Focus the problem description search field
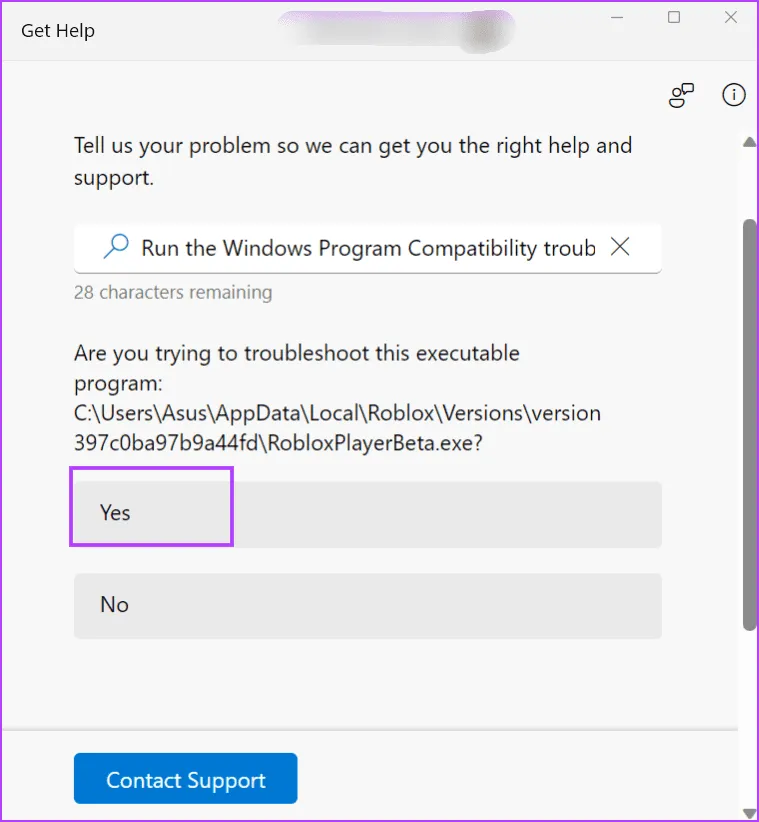The height and width of the screenshot is (822, 759). [x=367, y=248]
